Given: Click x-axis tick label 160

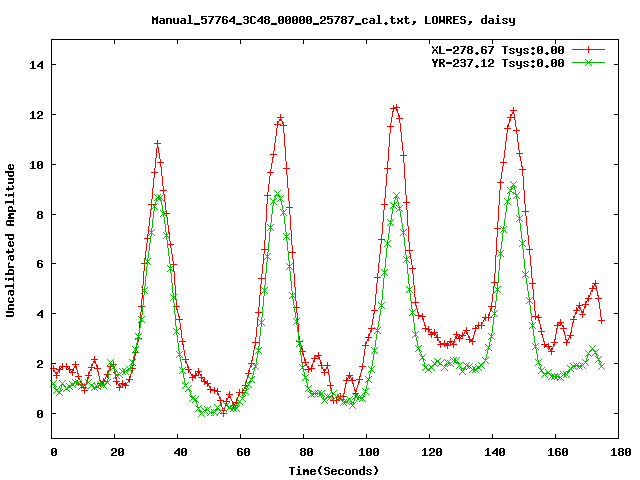Looking at the screenshot, I should [558, 452].
